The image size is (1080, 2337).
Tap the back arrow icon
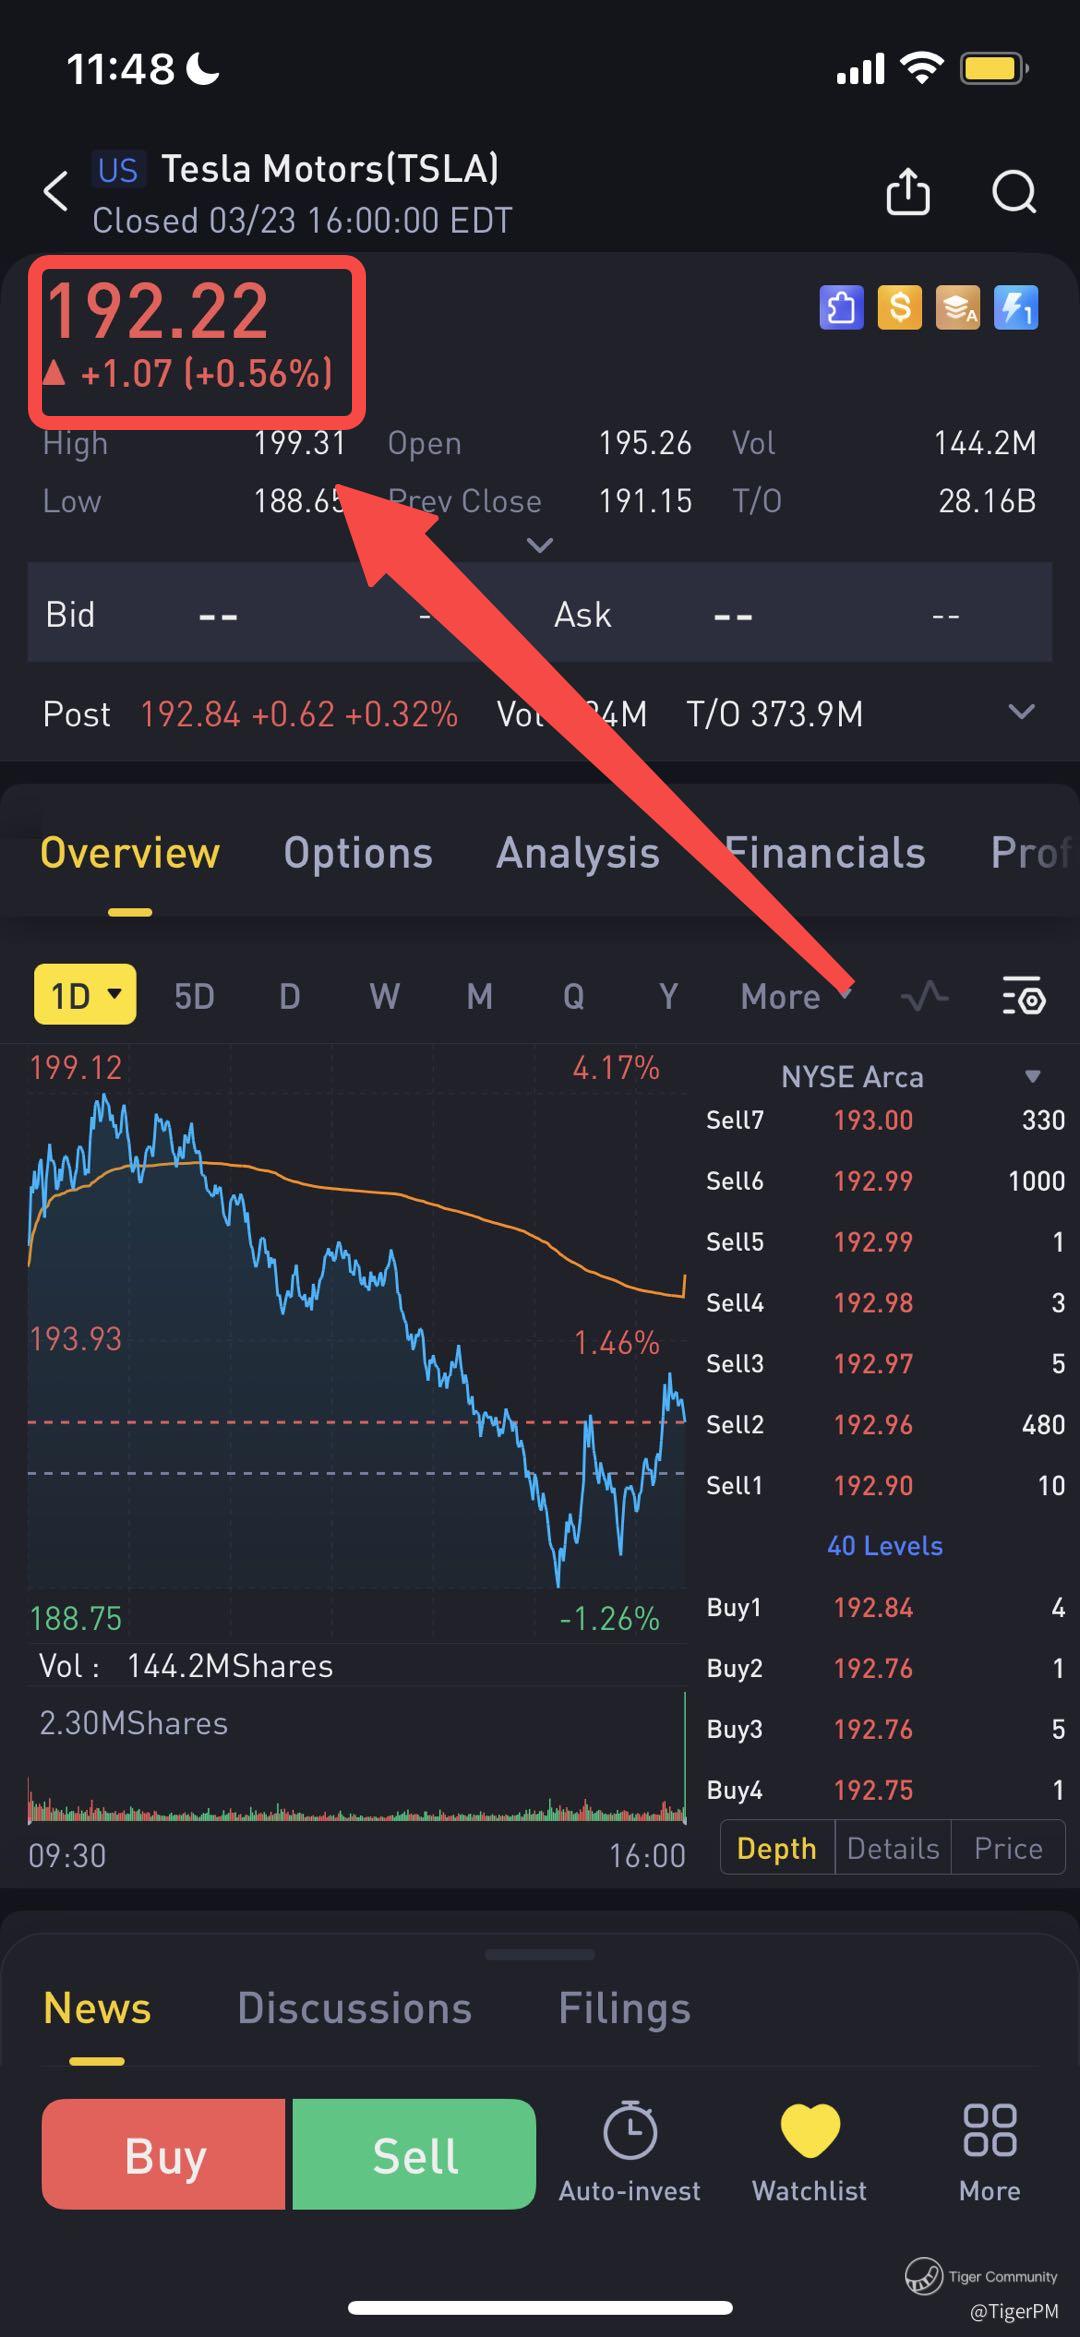coord(56,190)
